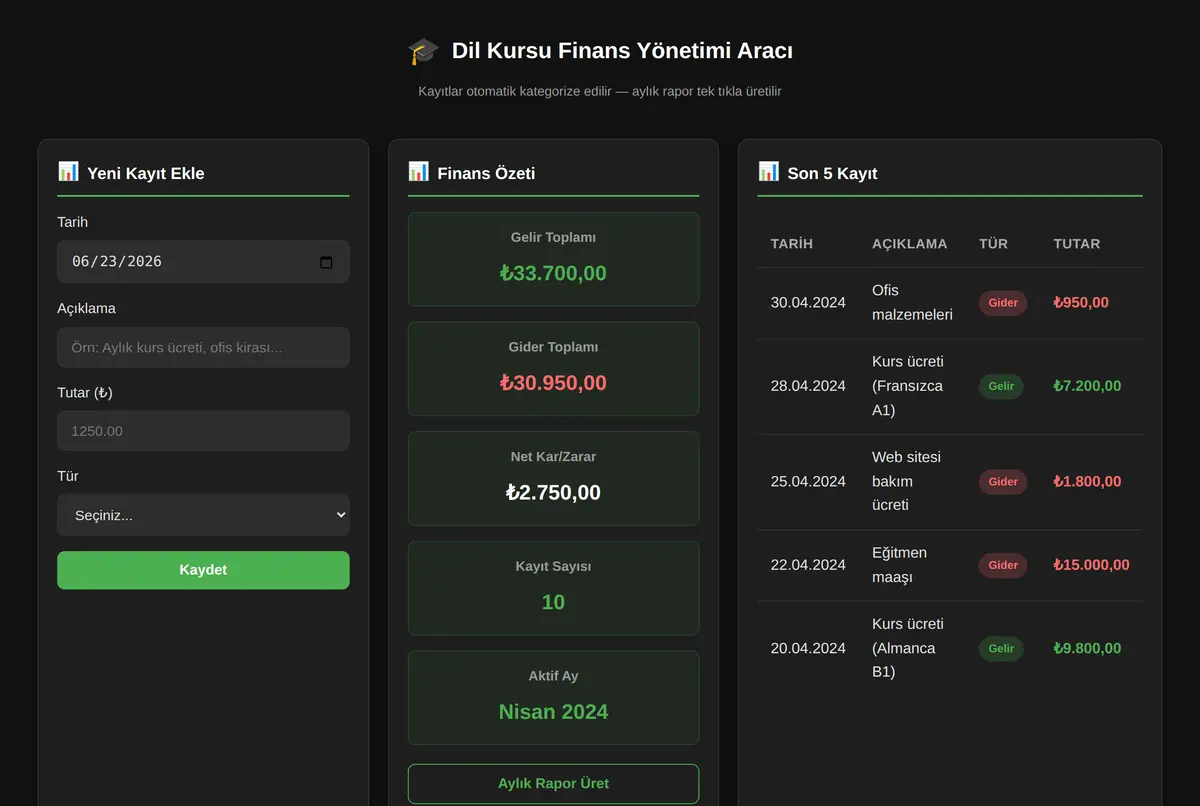Click the amount ₺7.200,00

pos(1087,386)
